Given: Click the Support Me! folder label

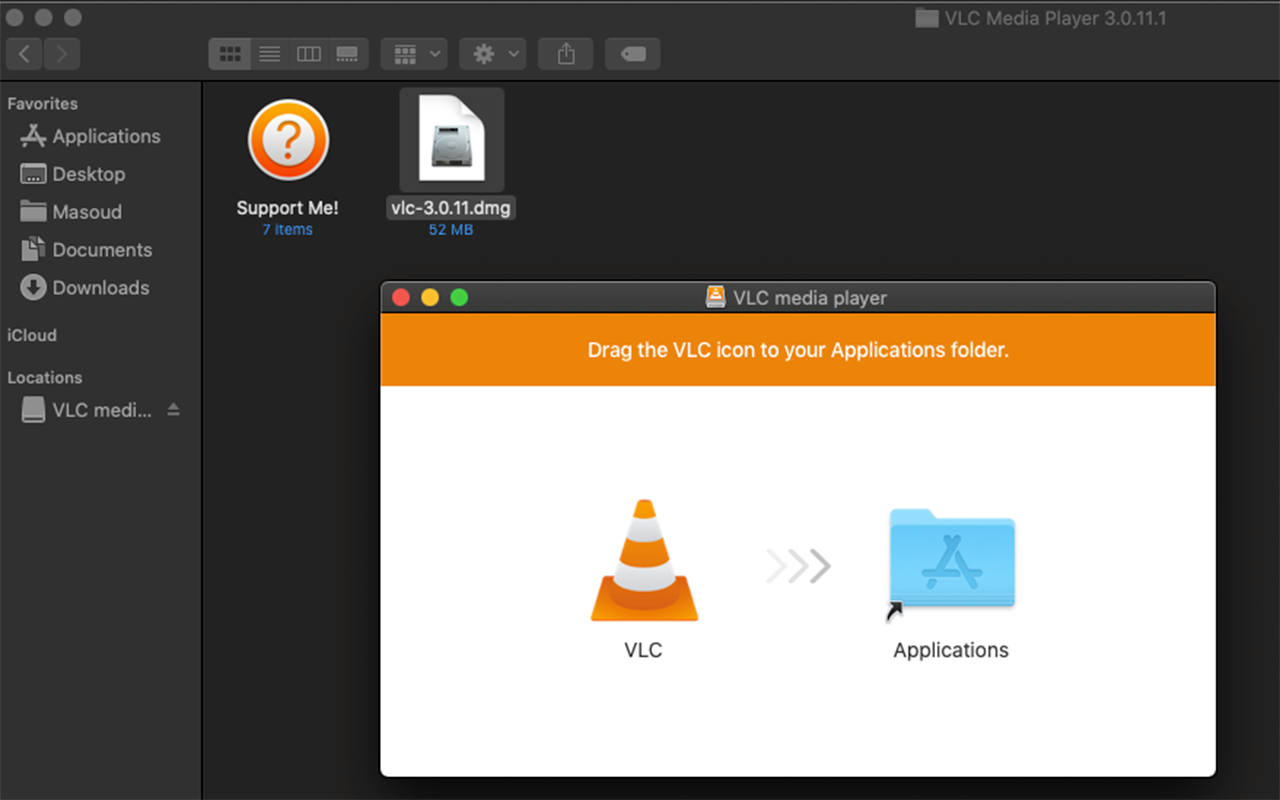Looking at the screenshot, I should [x=288, y=208].
